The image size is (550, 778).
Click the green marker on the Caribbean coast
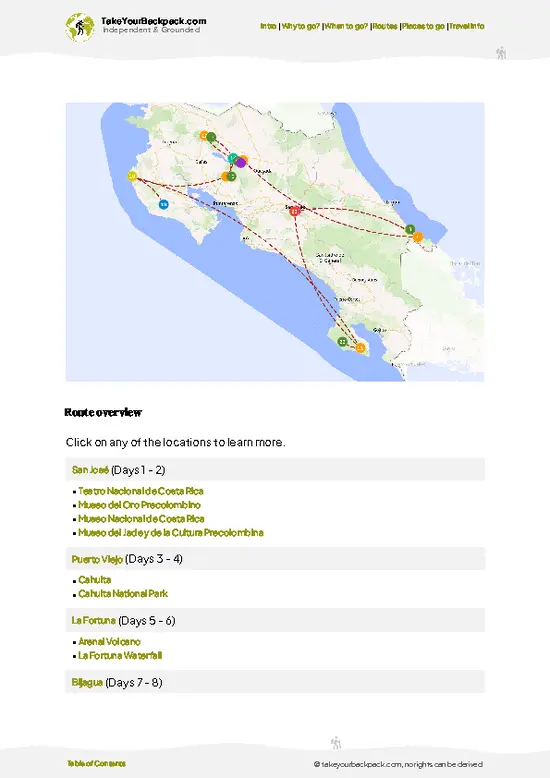(410, 229)
